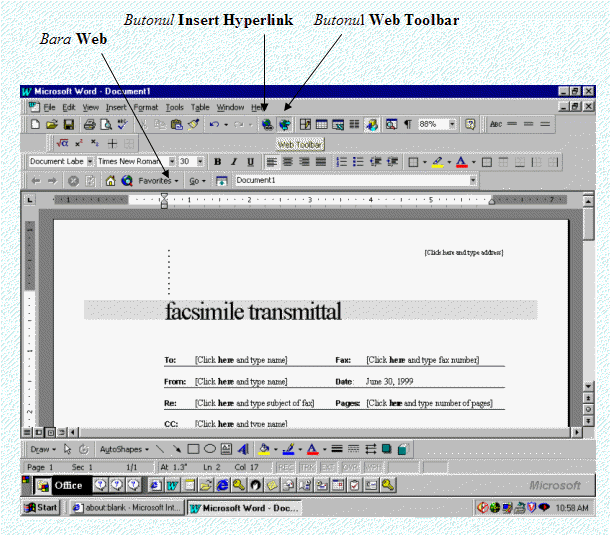
Task: Select the Format Painter brush
Action: click(193, 125)
